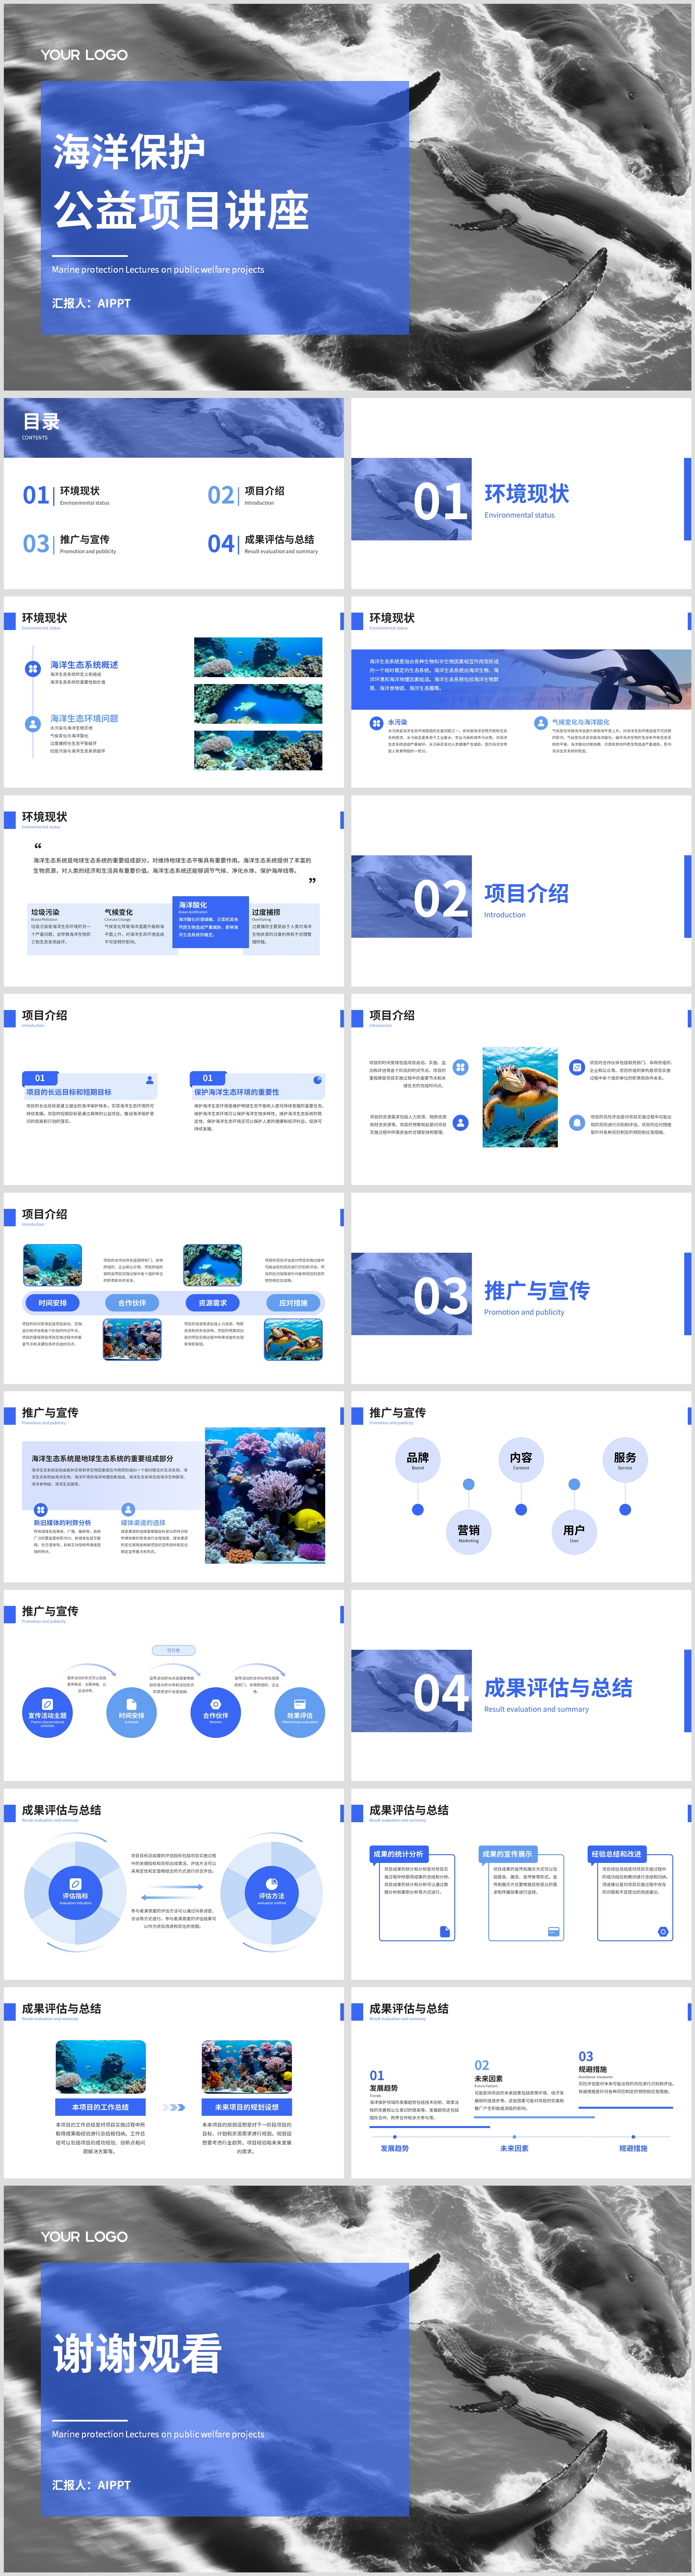Viewport: 695px width, 2576px height.
Task: Click the 服务 Service circle
Action: tap(625, 1460)
